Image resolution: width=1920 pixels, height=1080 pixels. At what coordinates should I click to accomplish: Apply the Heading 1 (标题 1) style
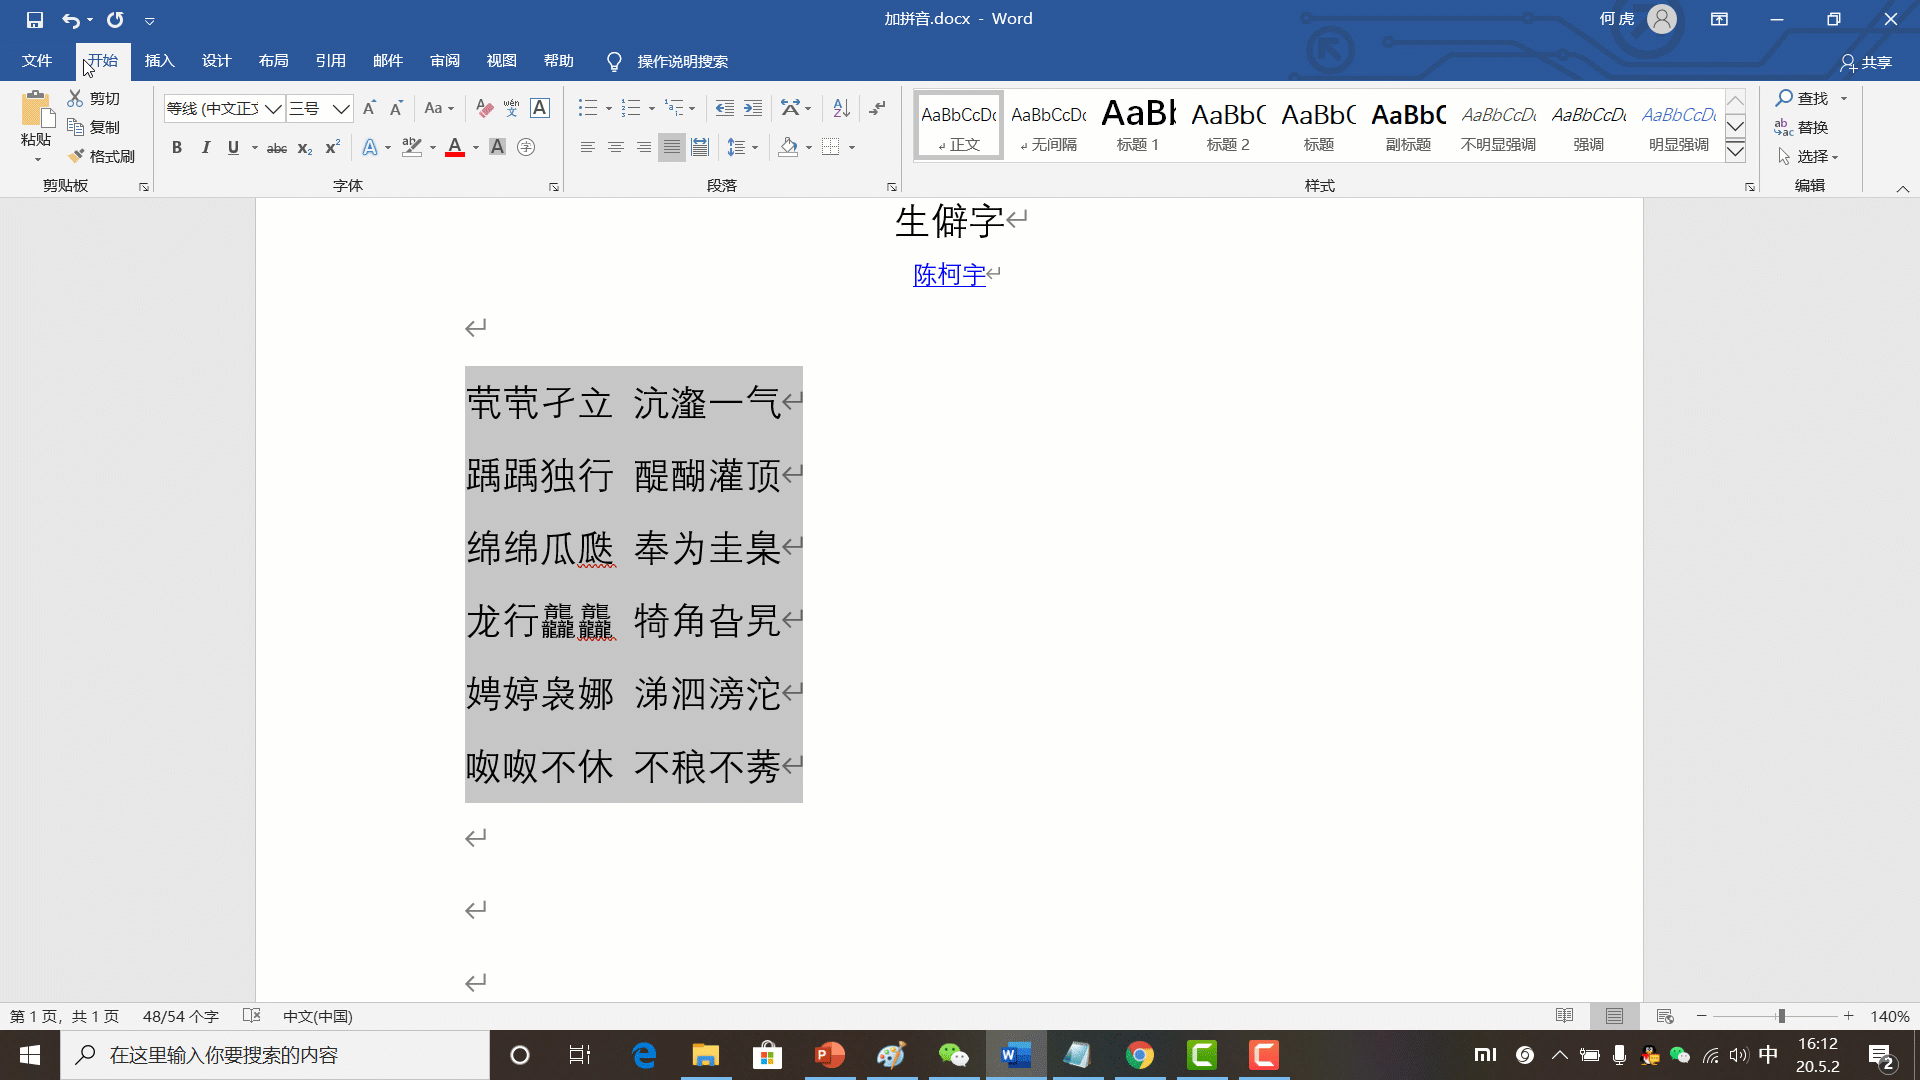(1138, 125)
